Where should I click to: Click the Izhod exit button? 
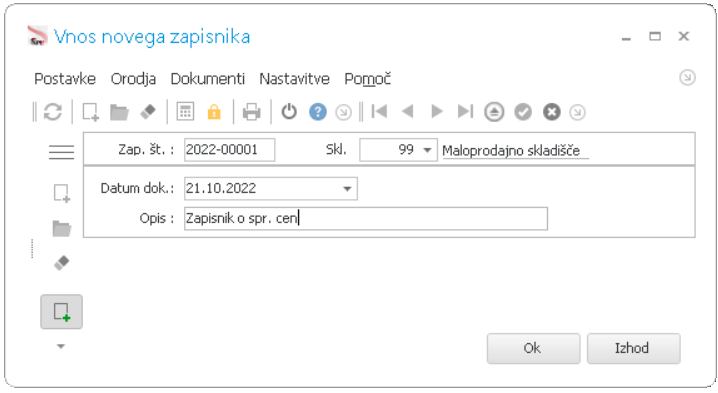634,349
